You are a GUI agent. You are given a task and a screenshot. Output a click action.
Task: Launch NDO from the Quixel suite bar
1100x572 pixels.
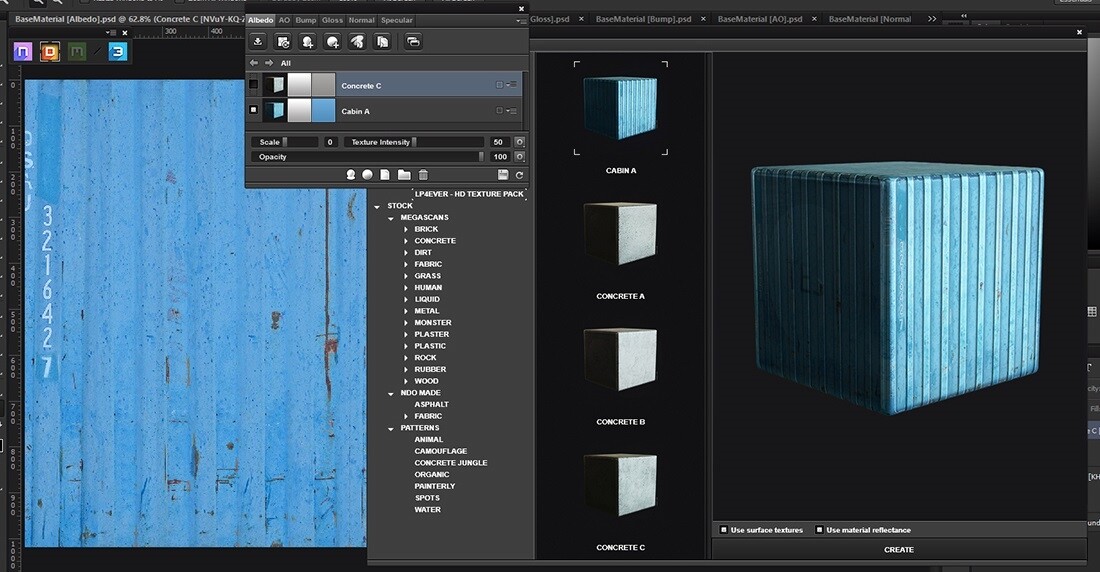(23, 50)
